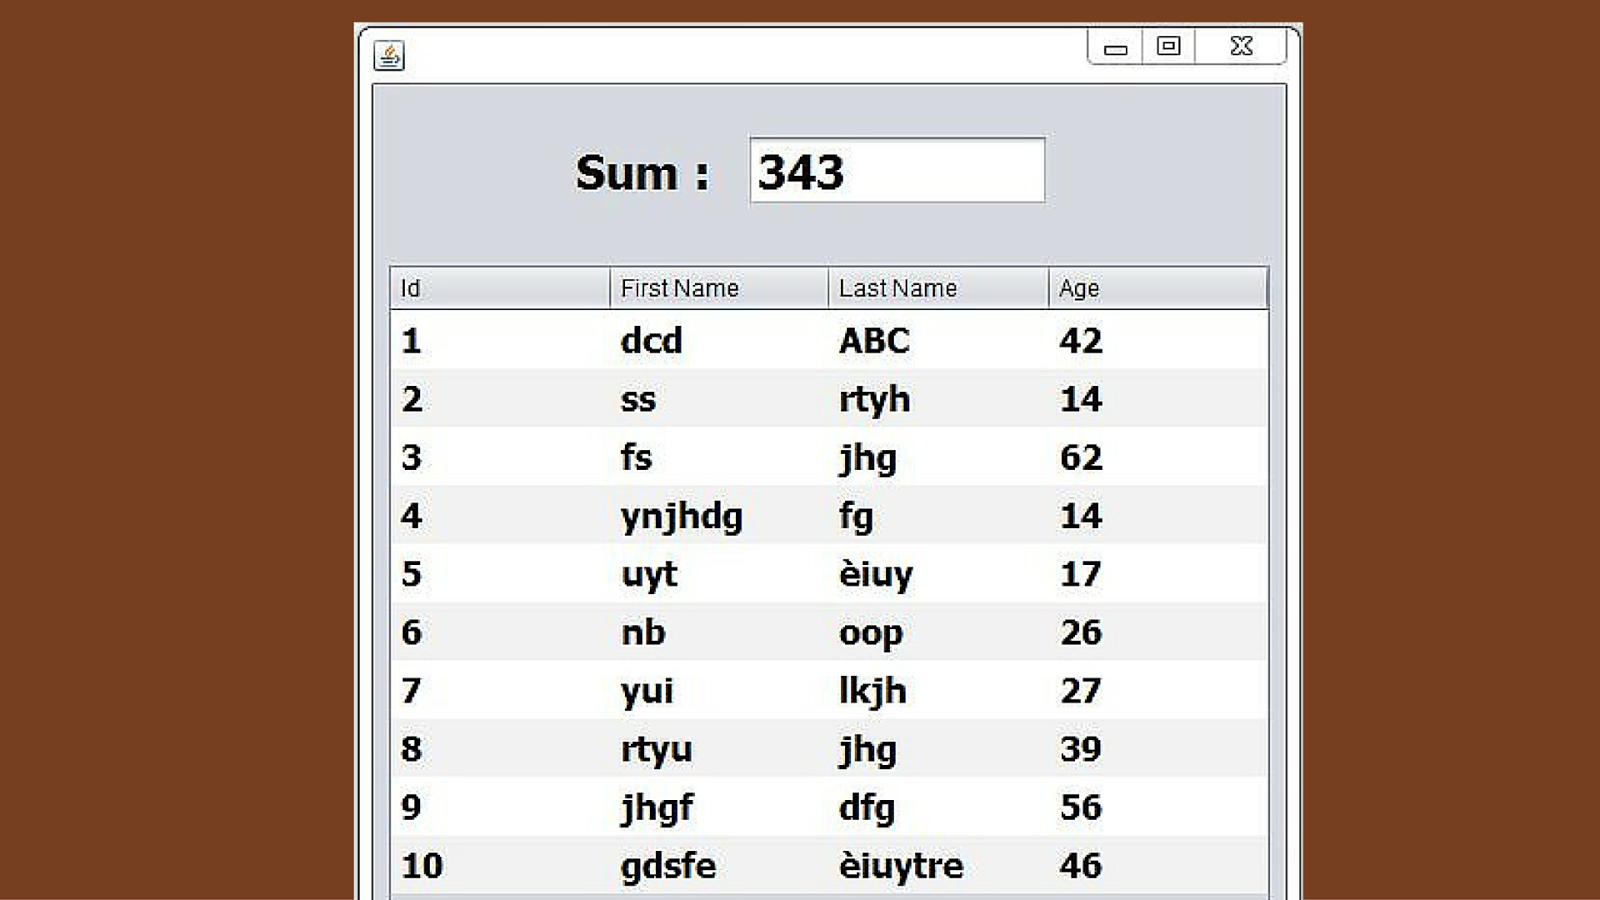Select the Id cell with value 2
The image size is (1600, 900).
click(500, 398)
